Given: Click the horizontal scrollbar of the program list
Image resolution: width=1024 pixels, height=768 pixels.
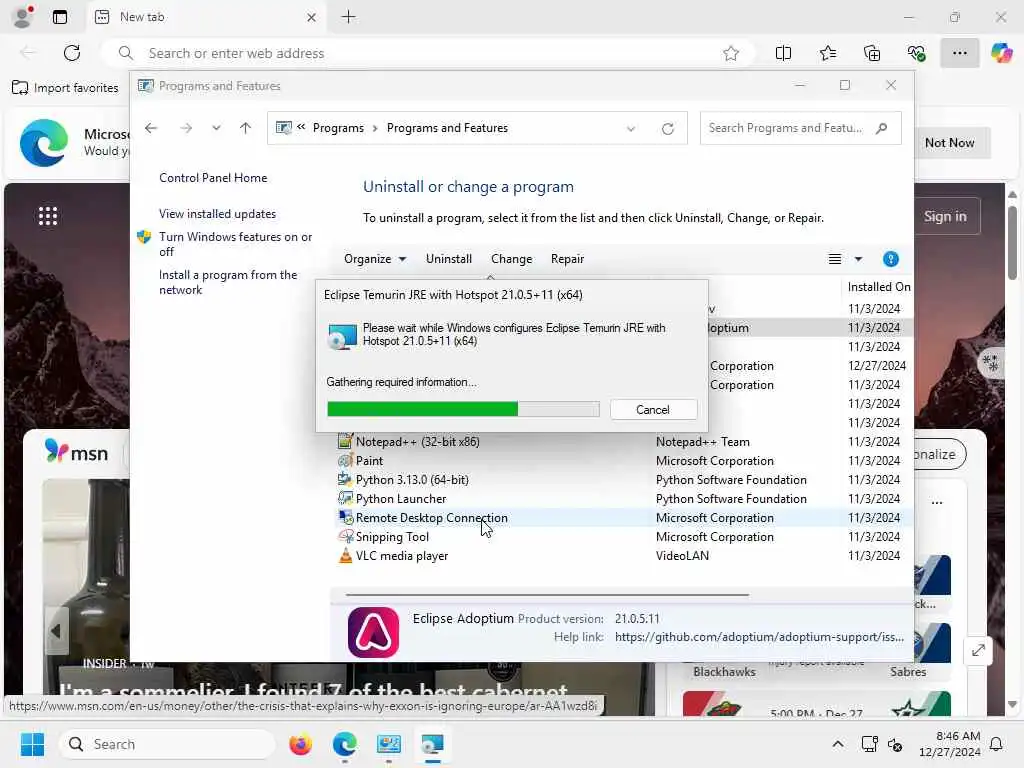Looking at the screenshot, I should pos(547,595).
